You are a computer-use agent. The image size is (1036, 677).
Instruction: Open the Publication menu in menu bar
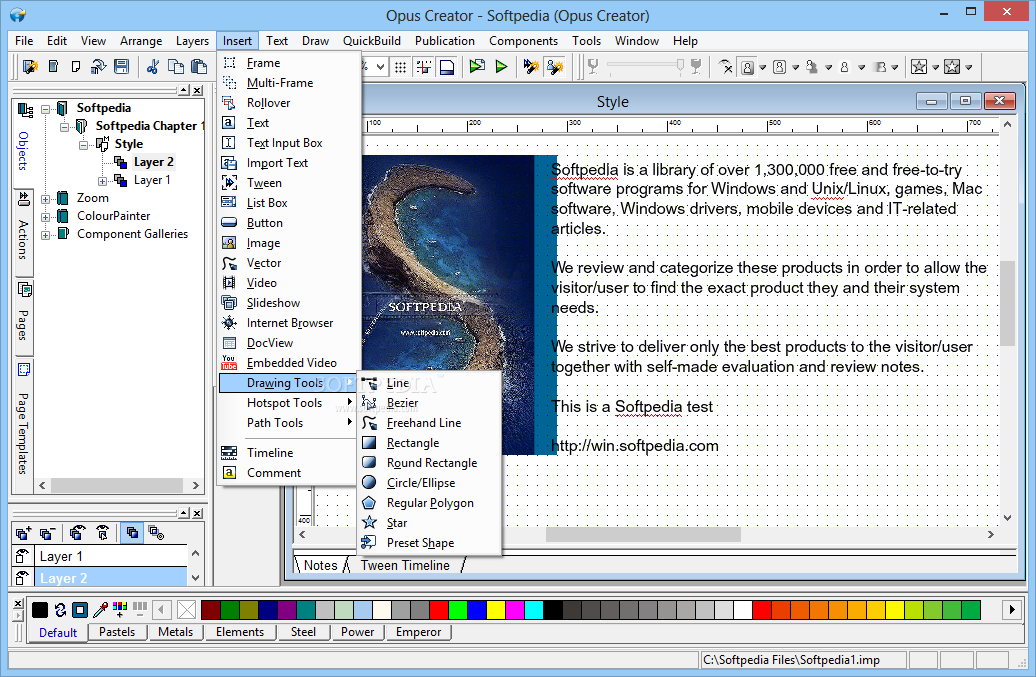[x=445, y=41]
